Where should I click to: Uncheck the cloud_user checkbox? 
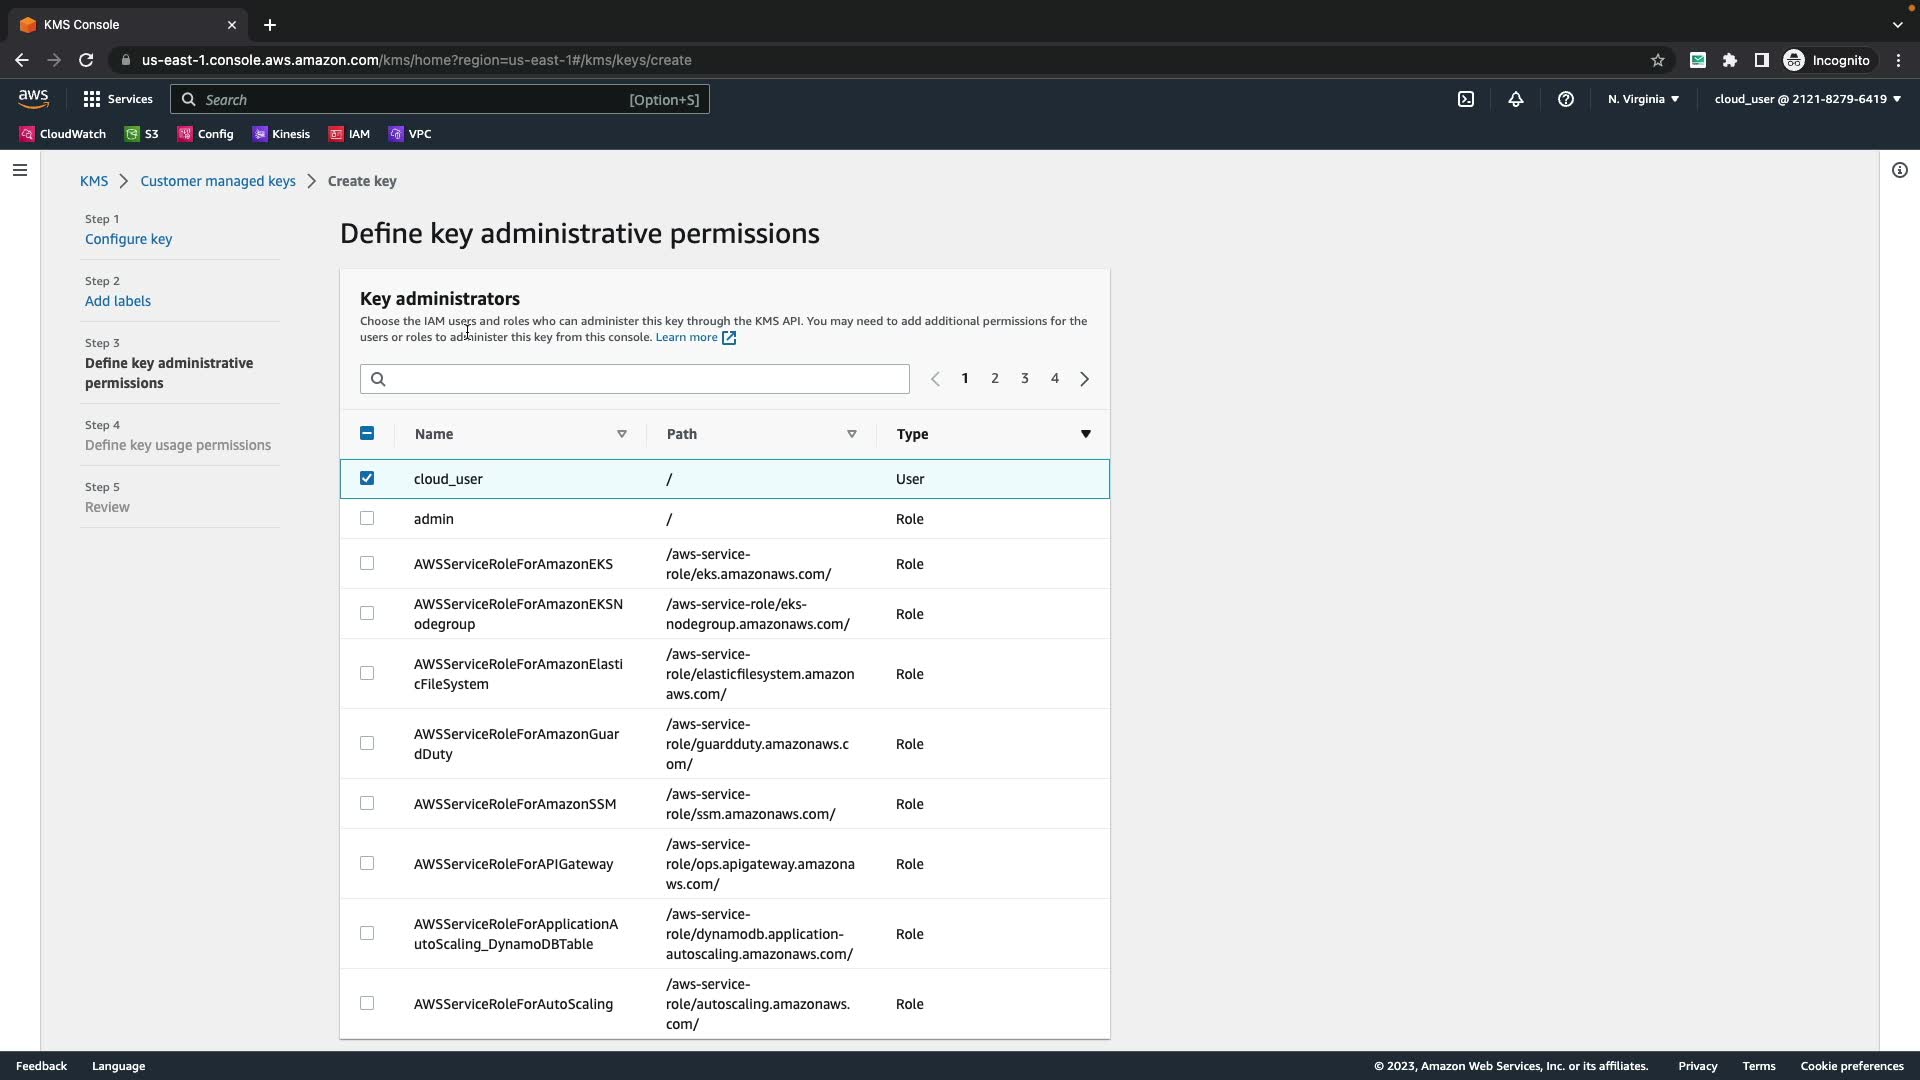pos(367,479)
